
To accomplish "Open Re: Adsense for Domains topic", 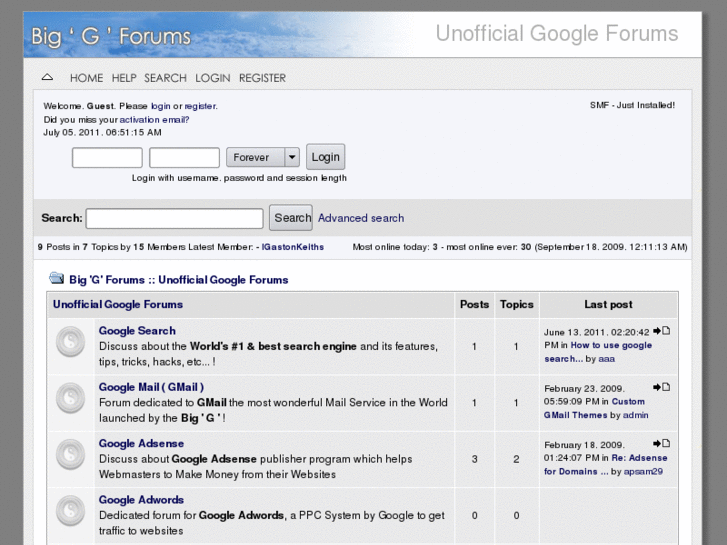I will coord(606,465).
